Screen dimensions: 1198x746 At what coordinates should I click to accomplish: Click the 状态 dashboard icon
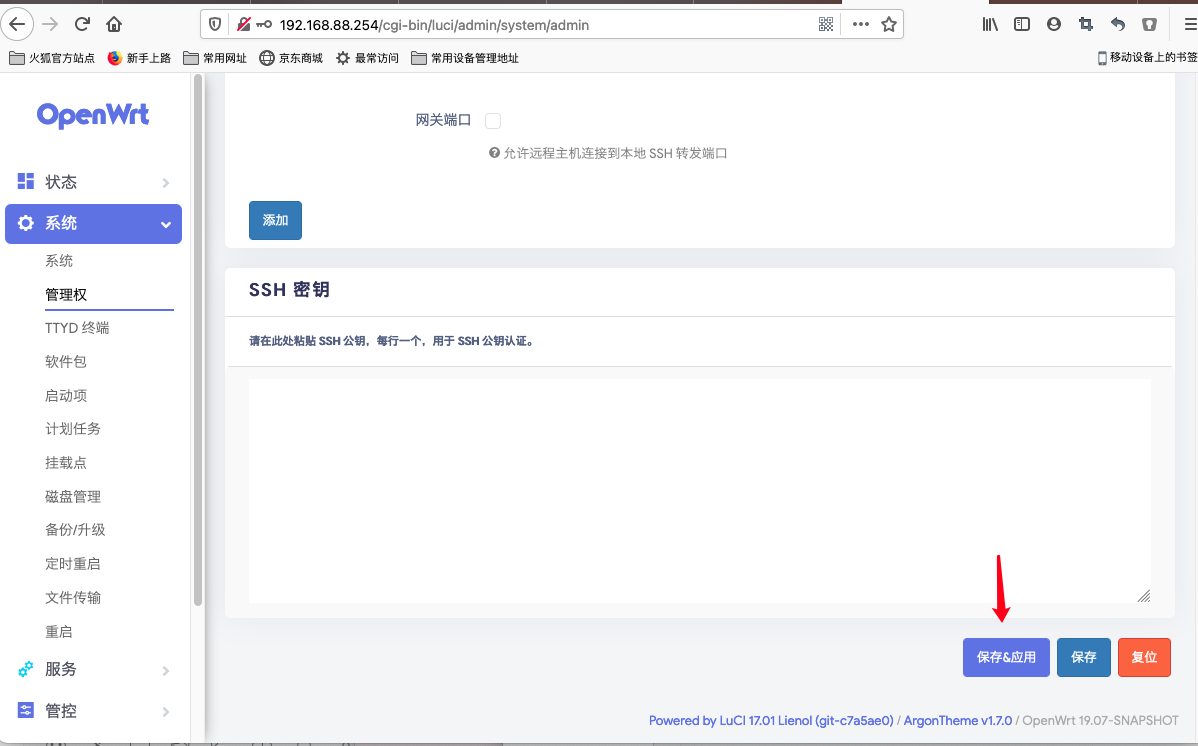[26, 181]
